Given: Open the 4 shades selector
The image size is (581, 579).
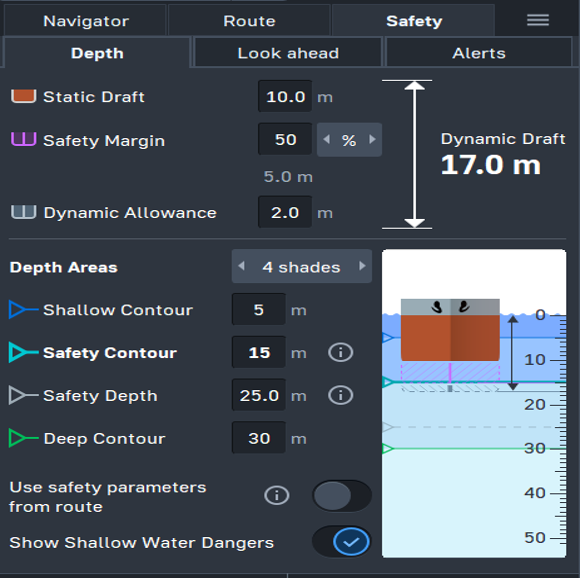Looking at the screenshot, I should pos(302,266).
